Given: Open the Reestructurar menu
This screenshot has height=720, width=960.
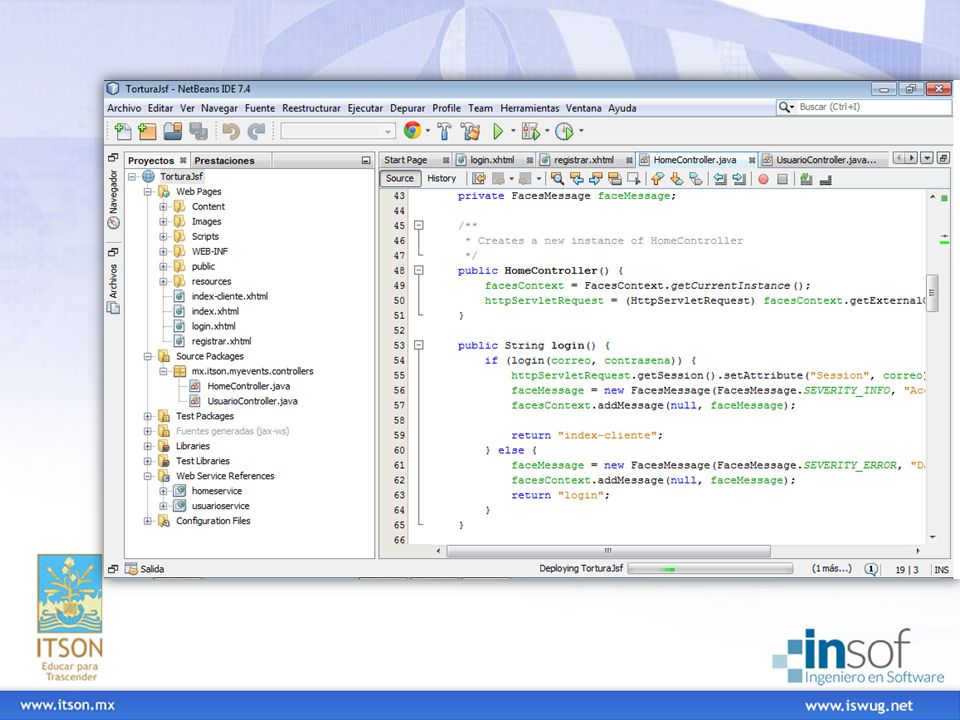Looking at the screenshot, I should click(x=311, y=108).
